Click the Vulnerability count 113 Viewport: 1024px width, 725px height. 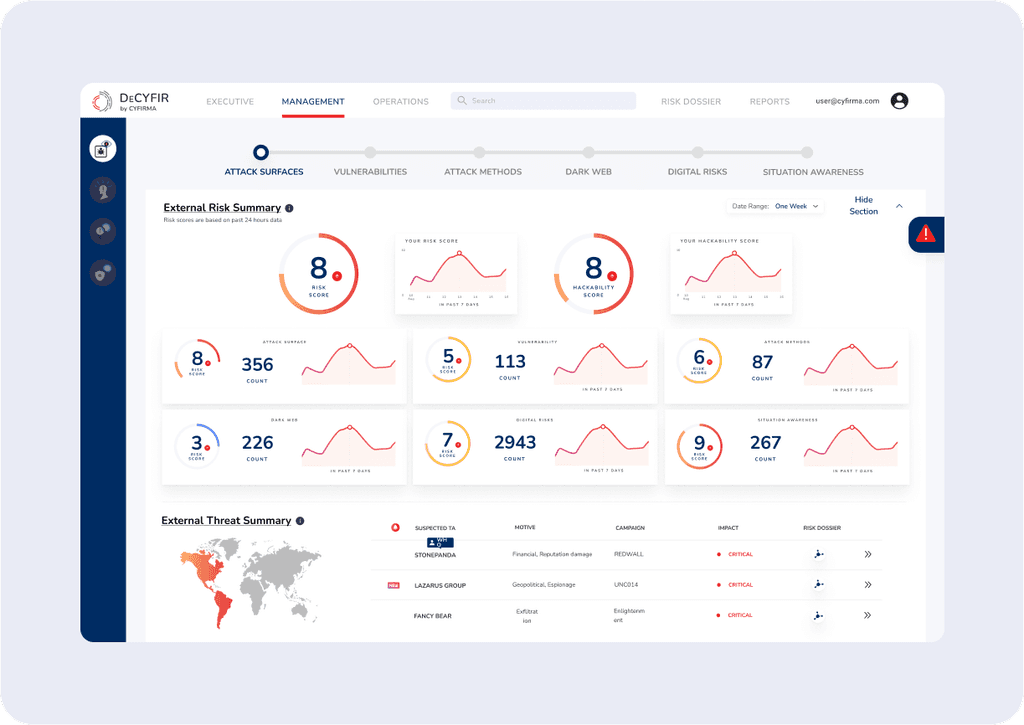[x=510, y=362]
